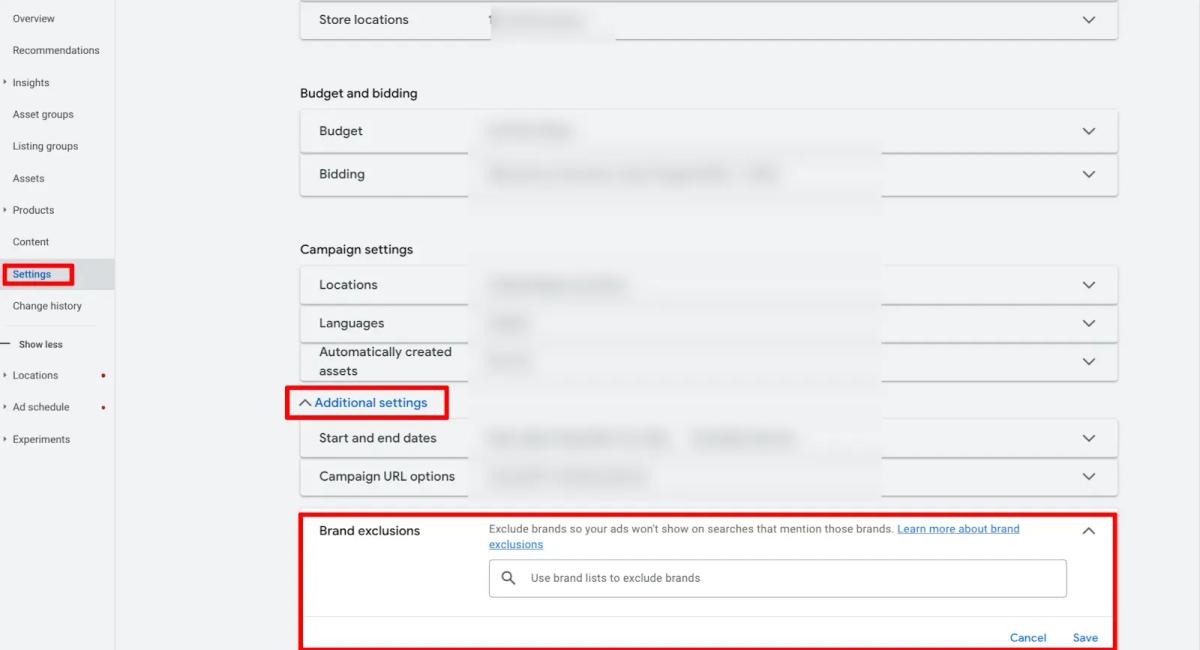Open Change history
This screenshot has width=1200, height=650.
coord(47,306)
